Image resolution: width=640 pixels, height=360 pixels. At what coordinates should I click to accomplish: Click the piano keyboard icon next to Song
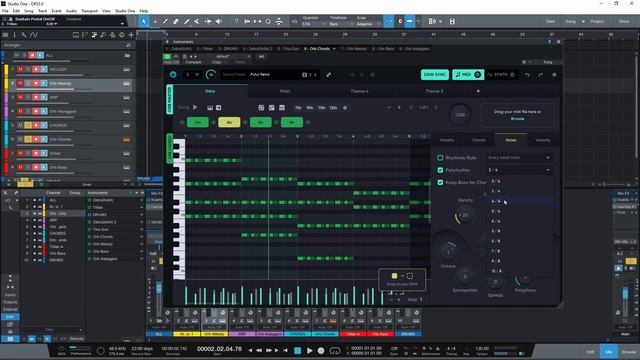coord(210,108)
